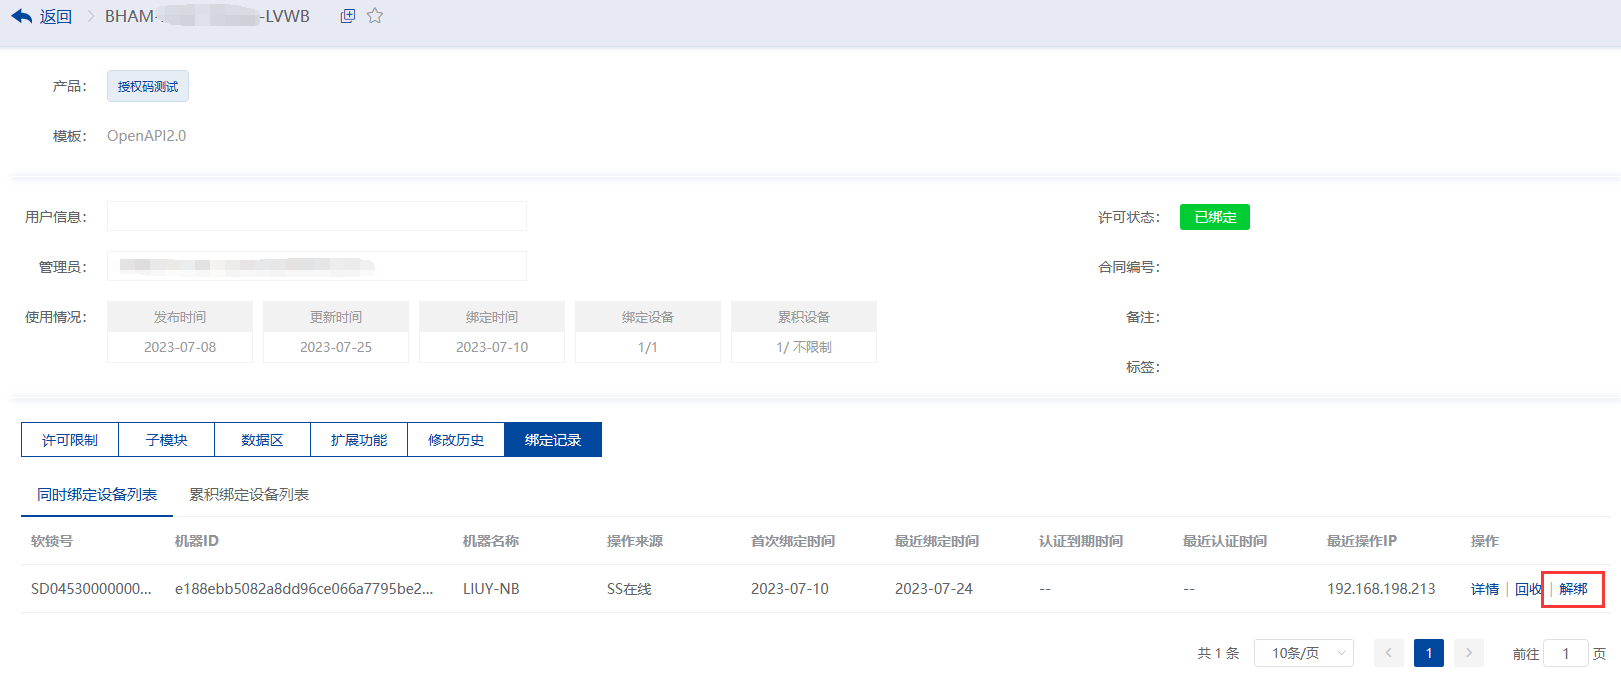Open the 数据区 tab
This screenshot has width=1621, height=685.
point(262,440)
